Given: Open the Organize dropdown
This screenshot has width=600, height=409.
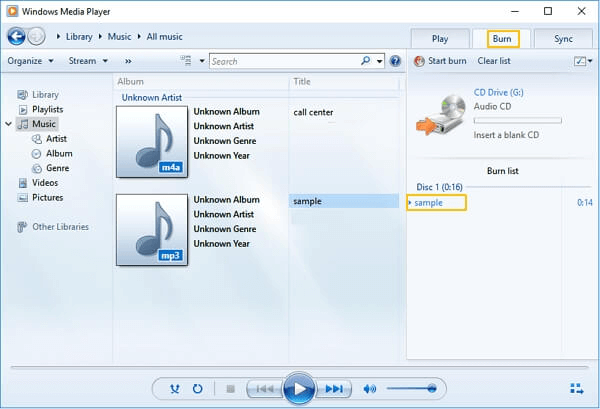Looking at the screenshot, I should pyautogui.click(x=31, y=61).
